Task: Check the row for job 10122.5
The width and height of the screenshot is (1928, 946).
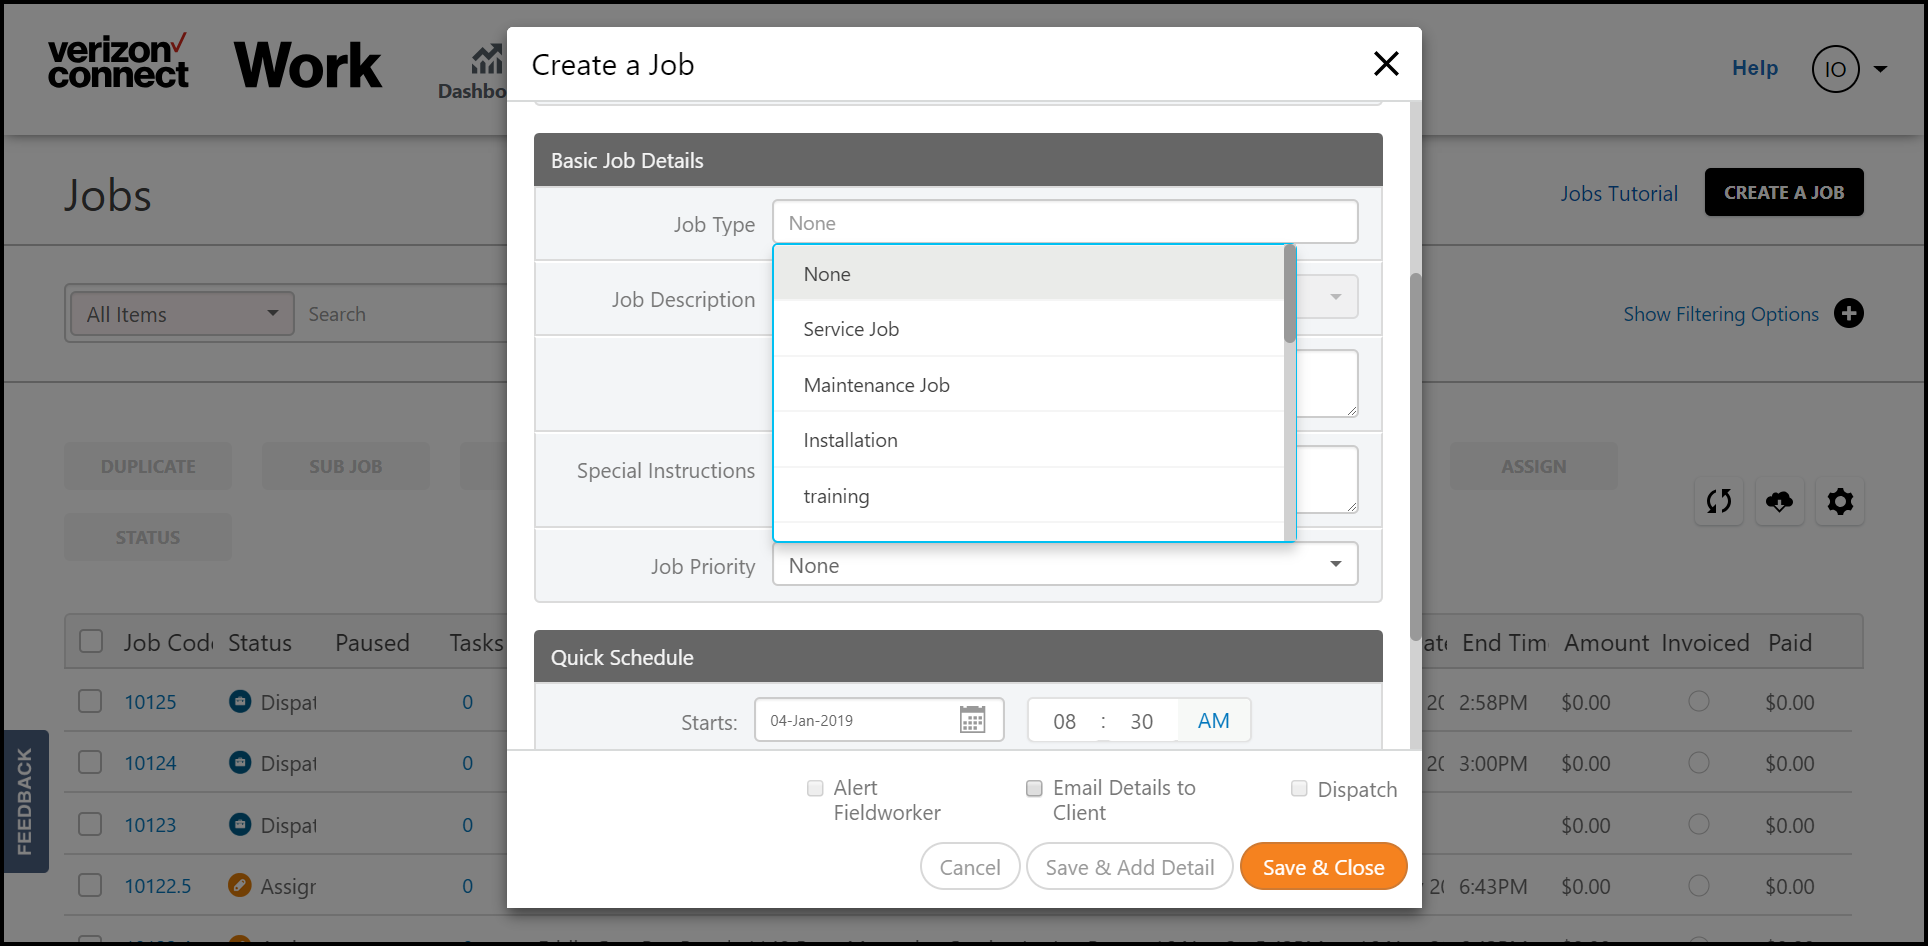Action: (90, 885)
